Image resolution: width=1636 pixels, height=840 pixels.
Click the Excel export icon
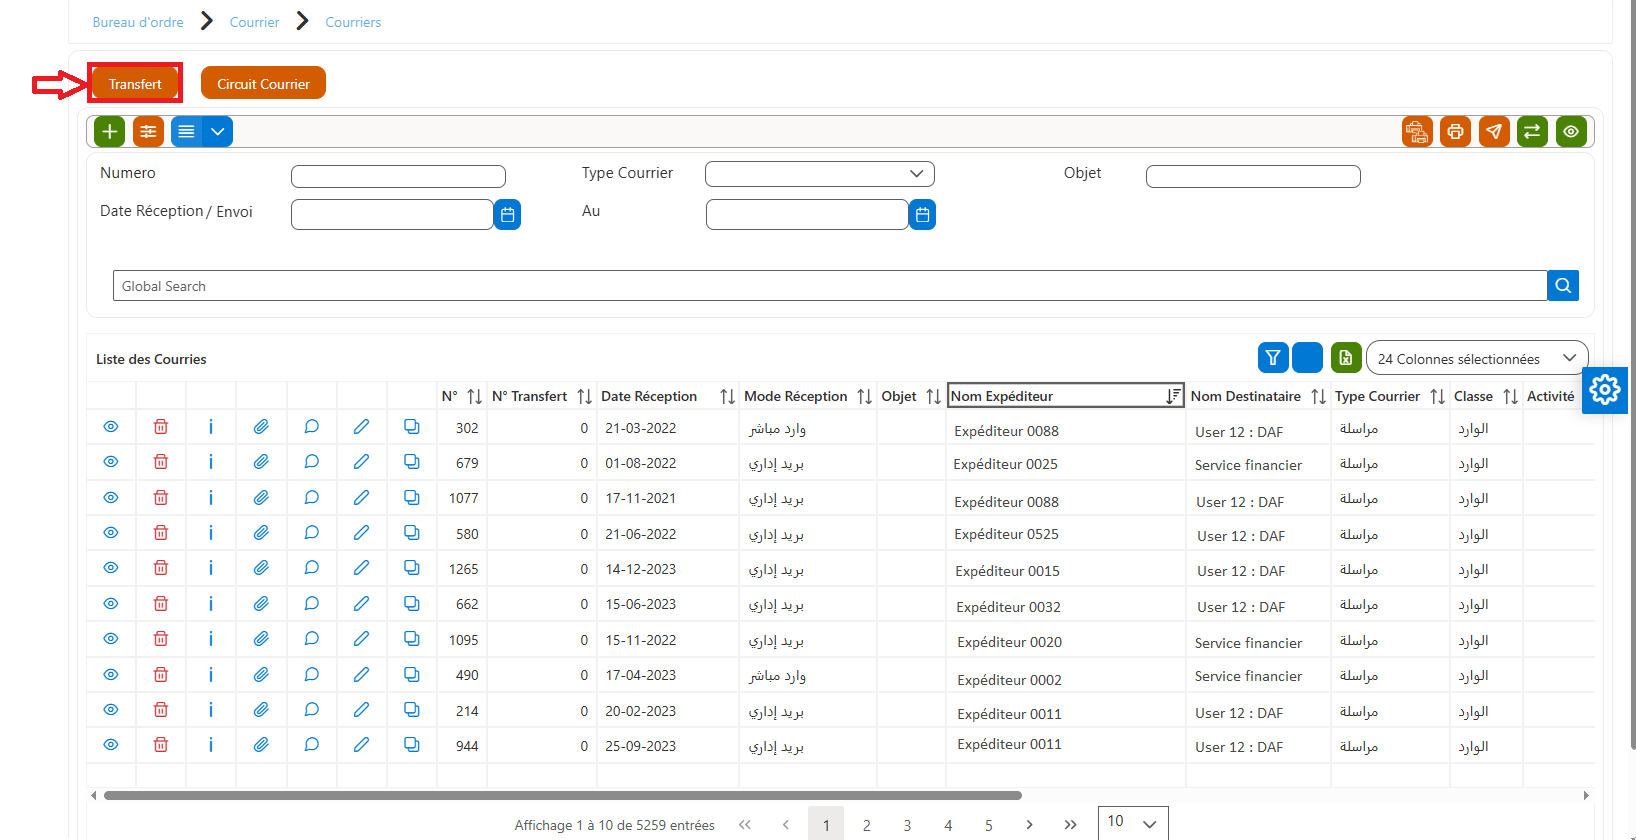click(1346, 357)
